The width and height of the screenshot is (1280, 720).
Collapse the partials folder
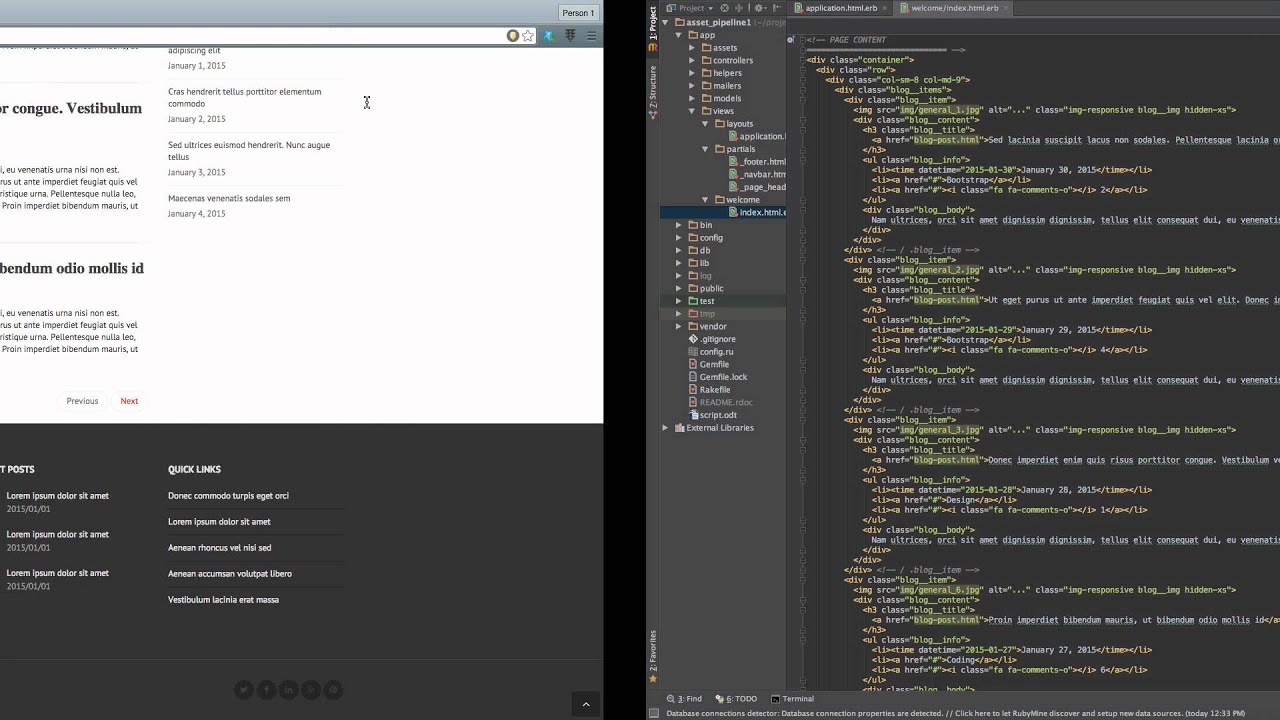tap(705, 149)
